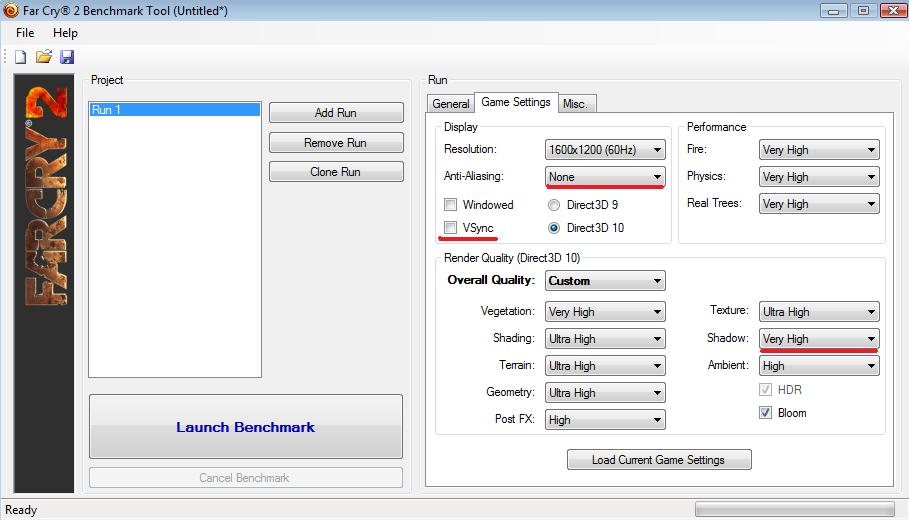909x520 pixels.
Task: Open the Real Trees dropdown
Action: [819, 203]
